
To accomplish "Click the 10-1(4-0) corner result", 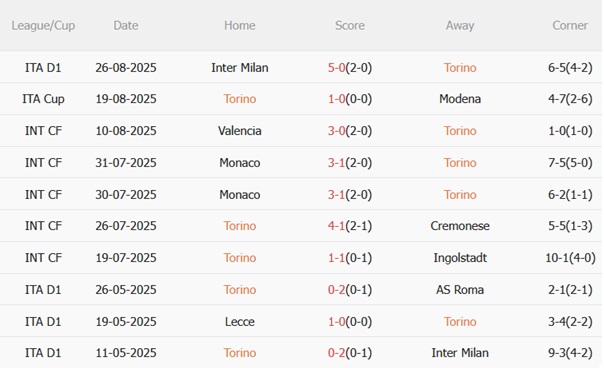I will (570, 258).
